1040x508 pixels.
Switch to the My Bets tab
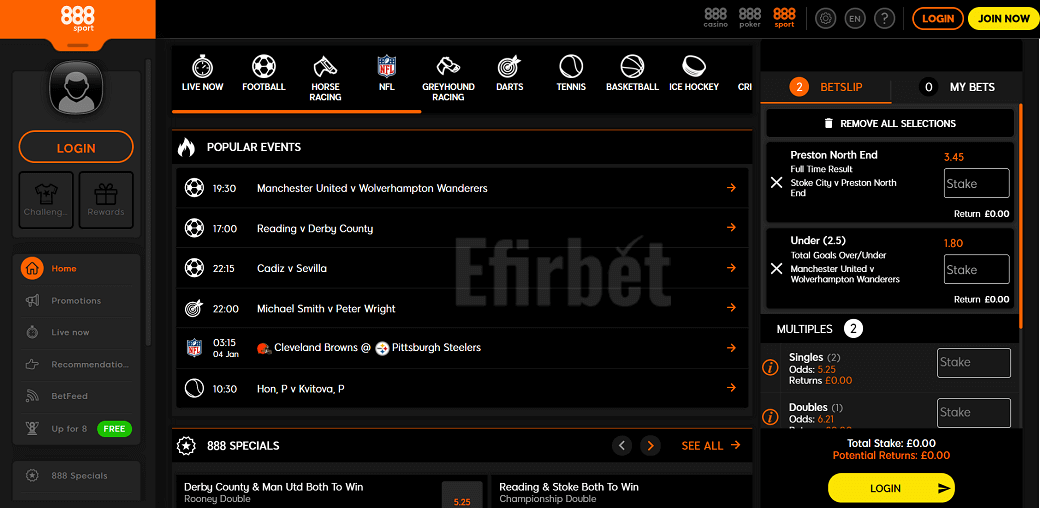(956, 87)
